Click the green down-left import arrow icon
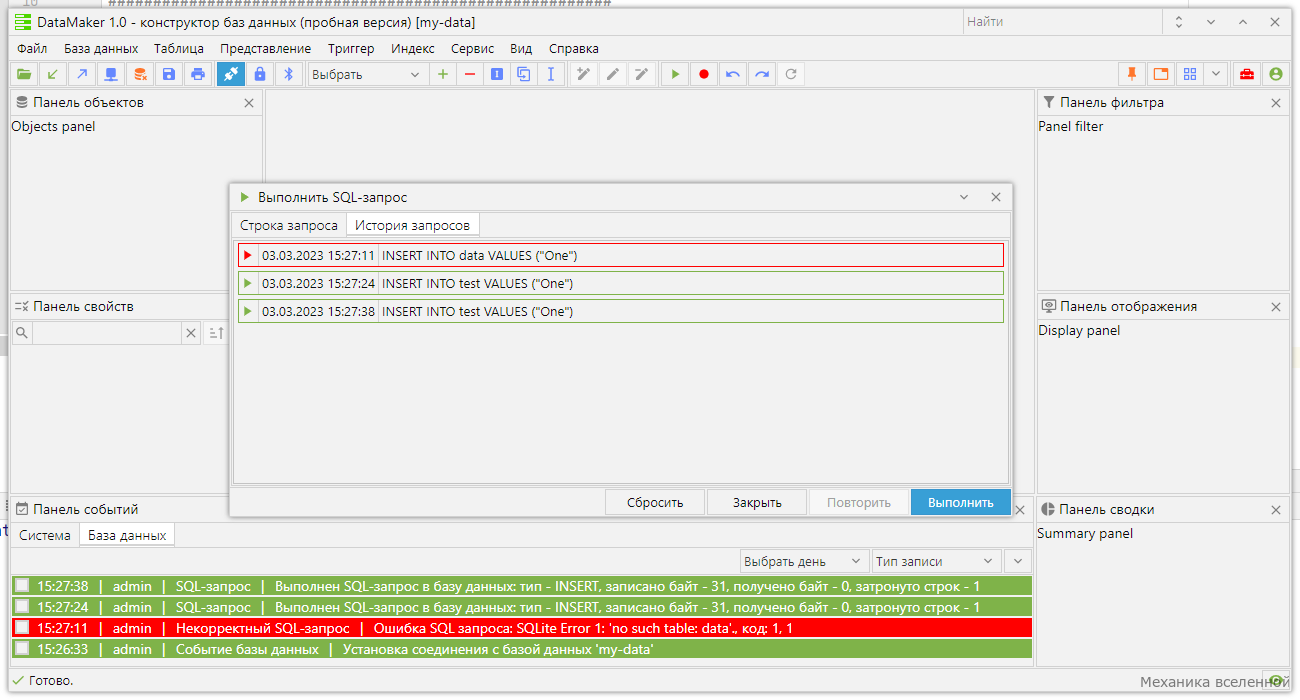The image size is (1300, 700). click(x=53, y=74)
